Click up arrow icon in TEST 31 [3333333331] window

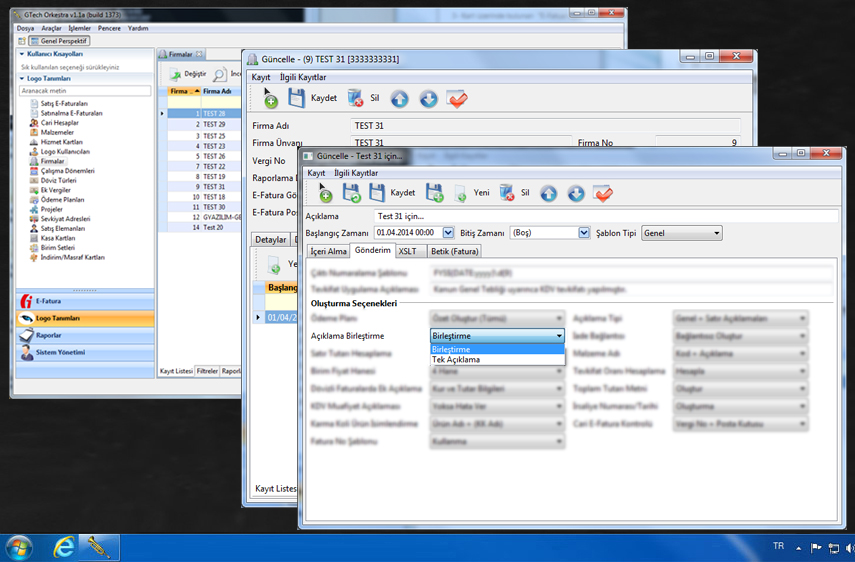(399, 99)
